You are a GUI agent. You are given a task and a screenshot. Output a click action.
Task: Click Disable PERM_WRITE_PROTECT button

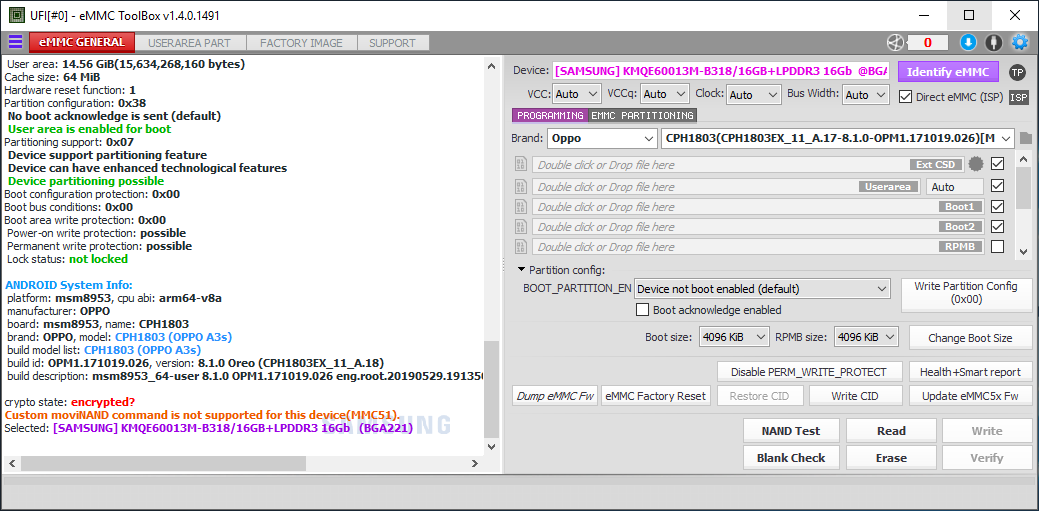[x=810, y=372]
